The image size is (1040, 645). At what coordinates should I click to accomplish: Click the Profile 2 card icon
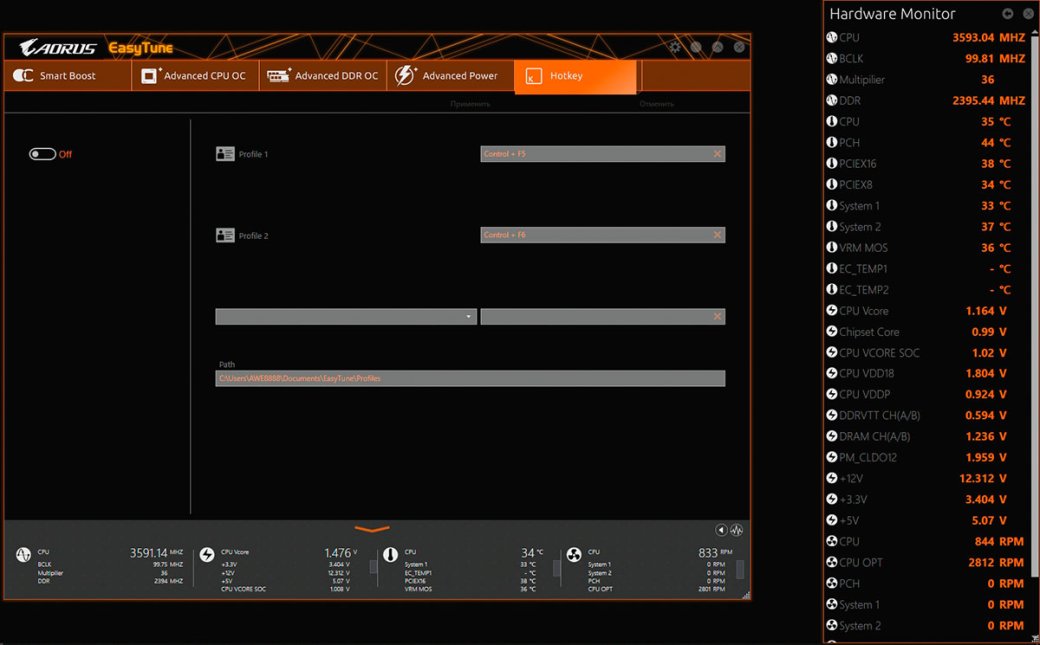pos(225,236)
